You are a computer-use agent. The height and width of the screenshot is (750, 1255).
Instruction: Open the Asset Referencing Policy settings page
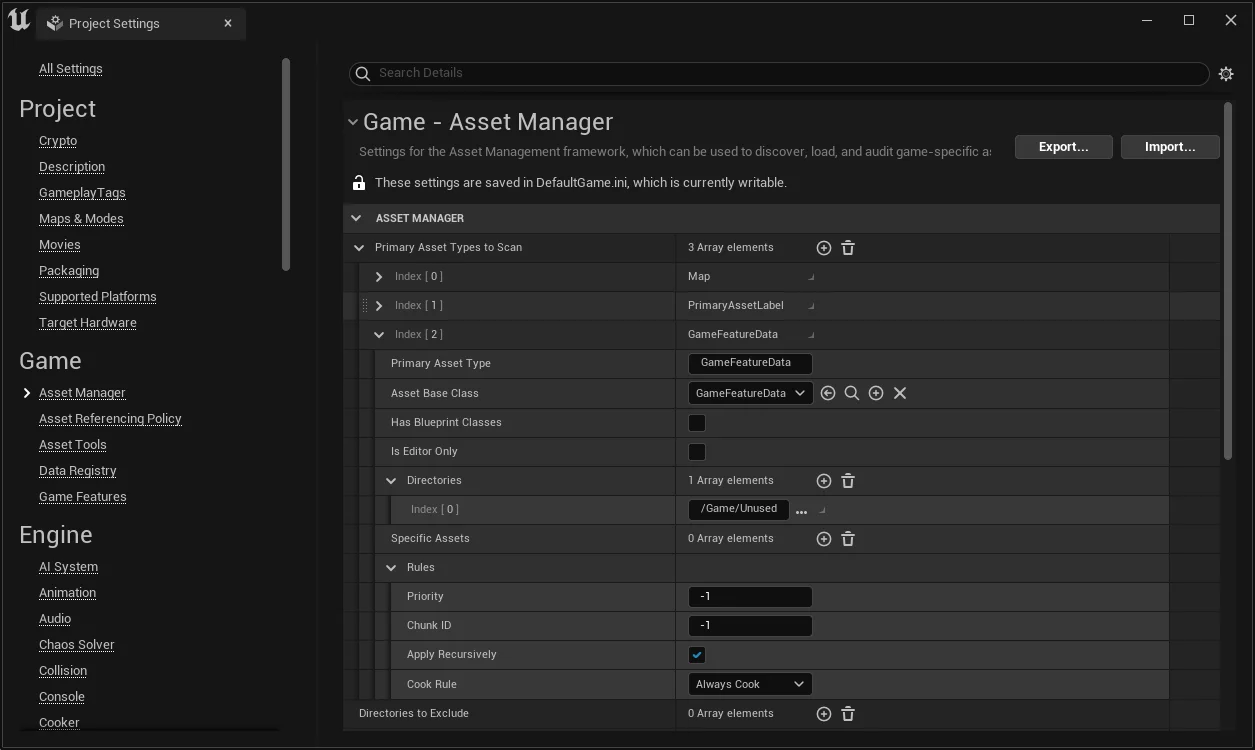[110, 419]
